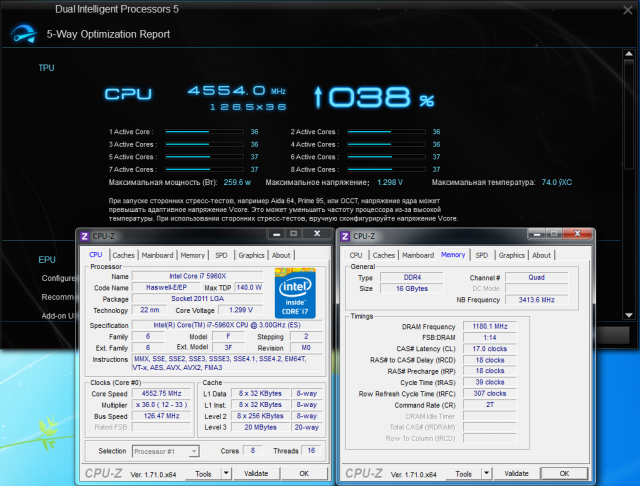Viewport: 640px width, 486px height.
Task: Click the EPU section heading
Action: click(47, 260)
